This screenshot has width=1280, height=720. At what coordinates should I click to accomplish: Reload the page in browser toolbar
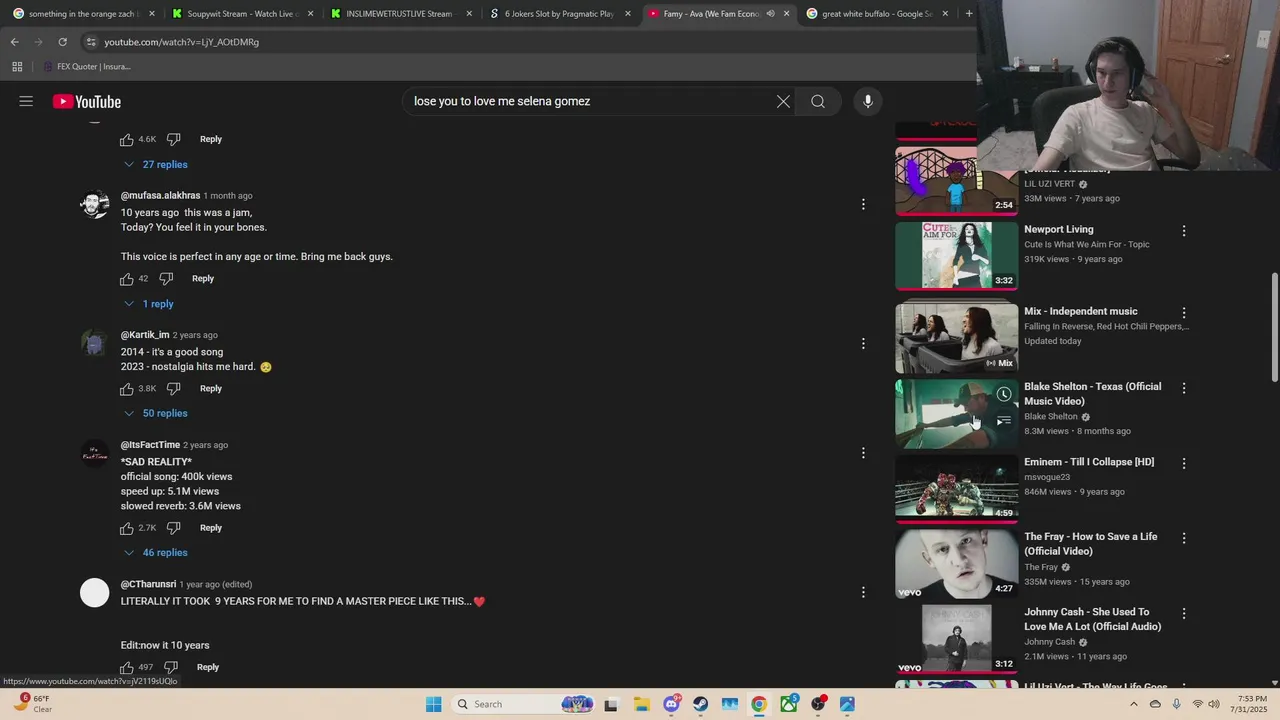(x=62, y=42)
